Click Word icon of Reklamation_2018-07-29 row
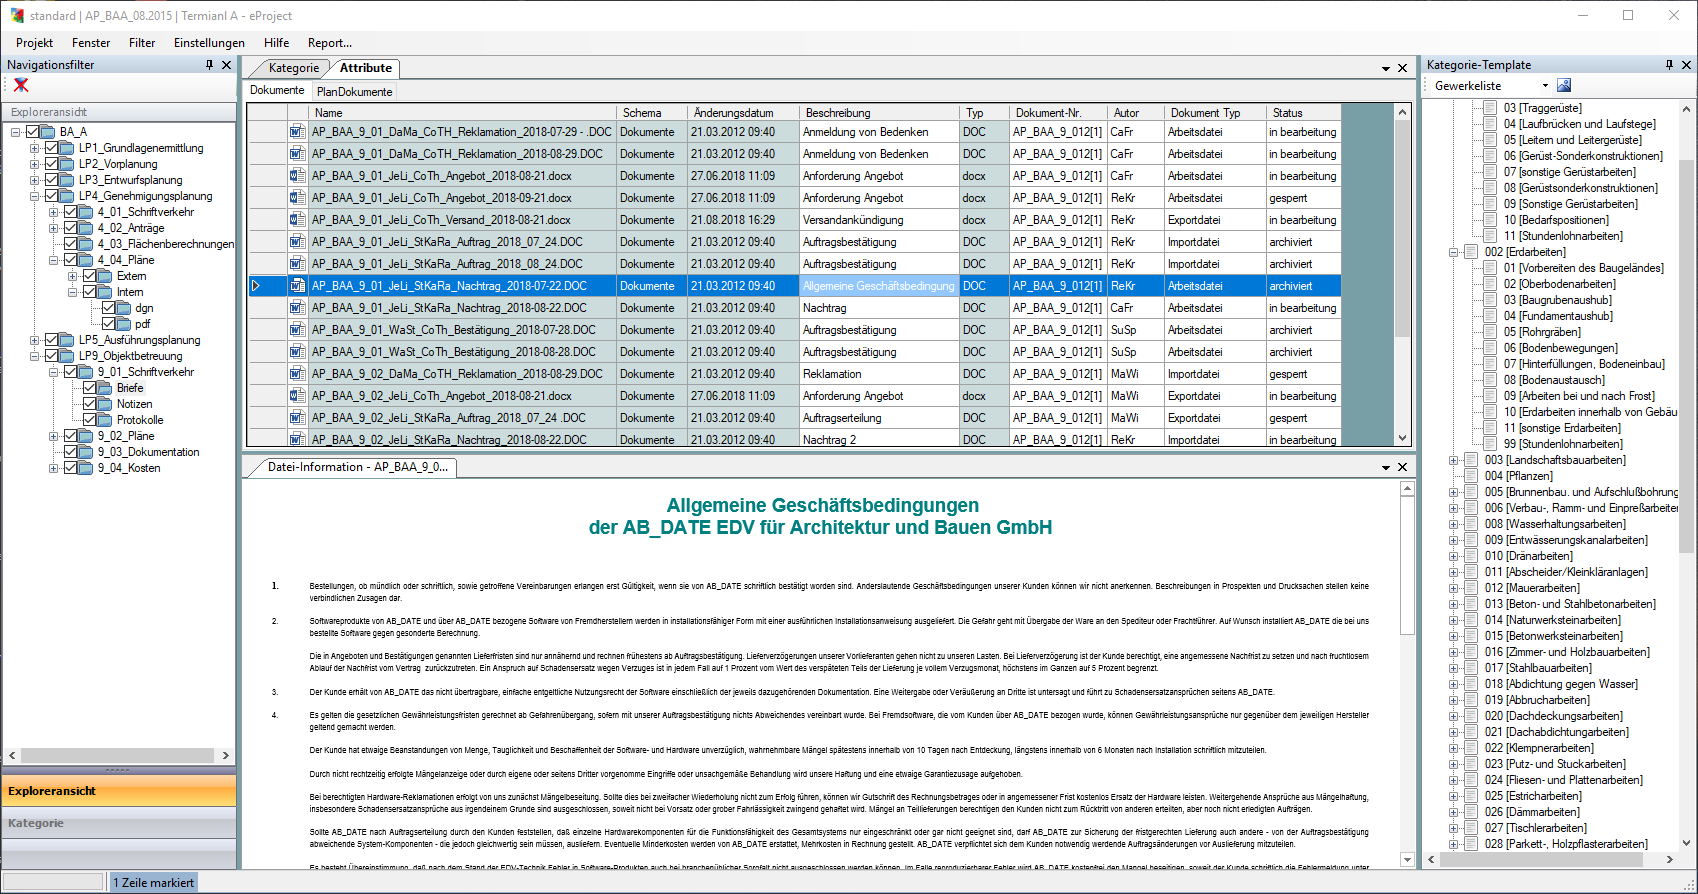The image size is (1698, 894). click(x=297, y=131)
